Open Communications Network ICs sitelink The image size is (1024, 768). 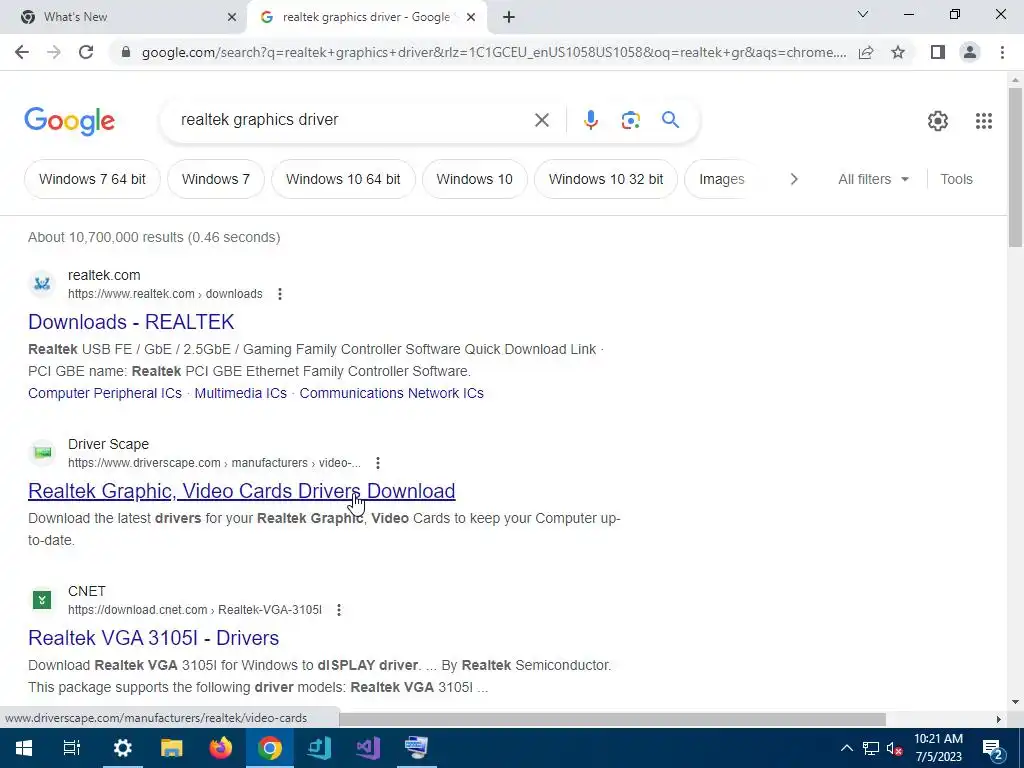click(391, 393)
